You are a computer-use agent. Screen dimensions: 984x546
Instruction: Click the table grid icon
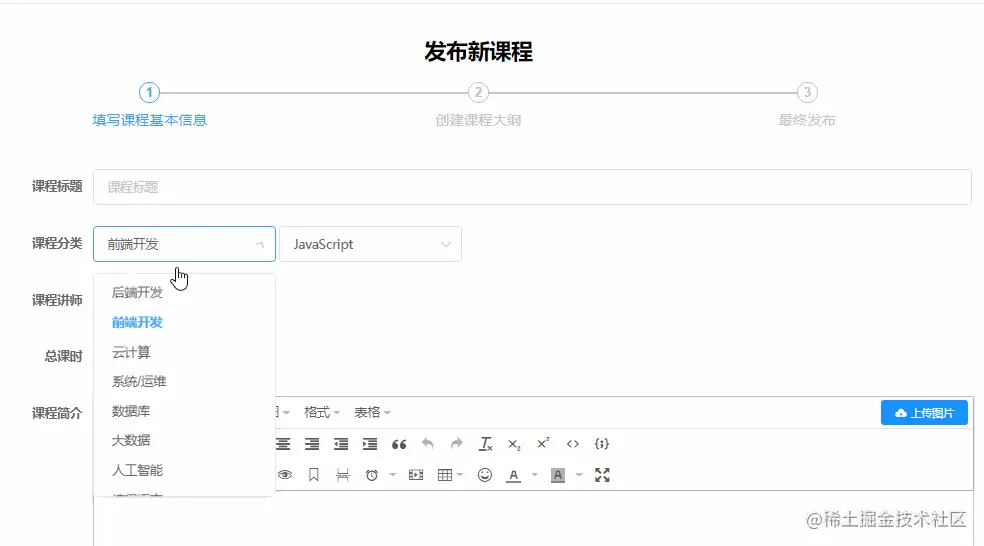pyautogui.click(x=445, y=475)
